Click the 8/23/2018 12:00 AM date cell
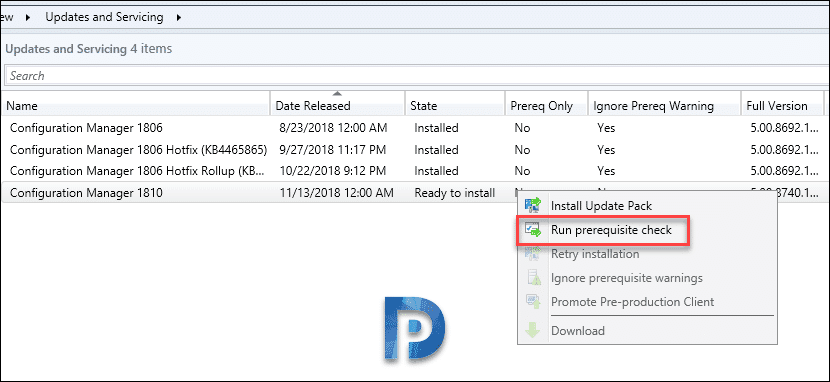This screenshot has width=830, height=382. coord(333,128)
